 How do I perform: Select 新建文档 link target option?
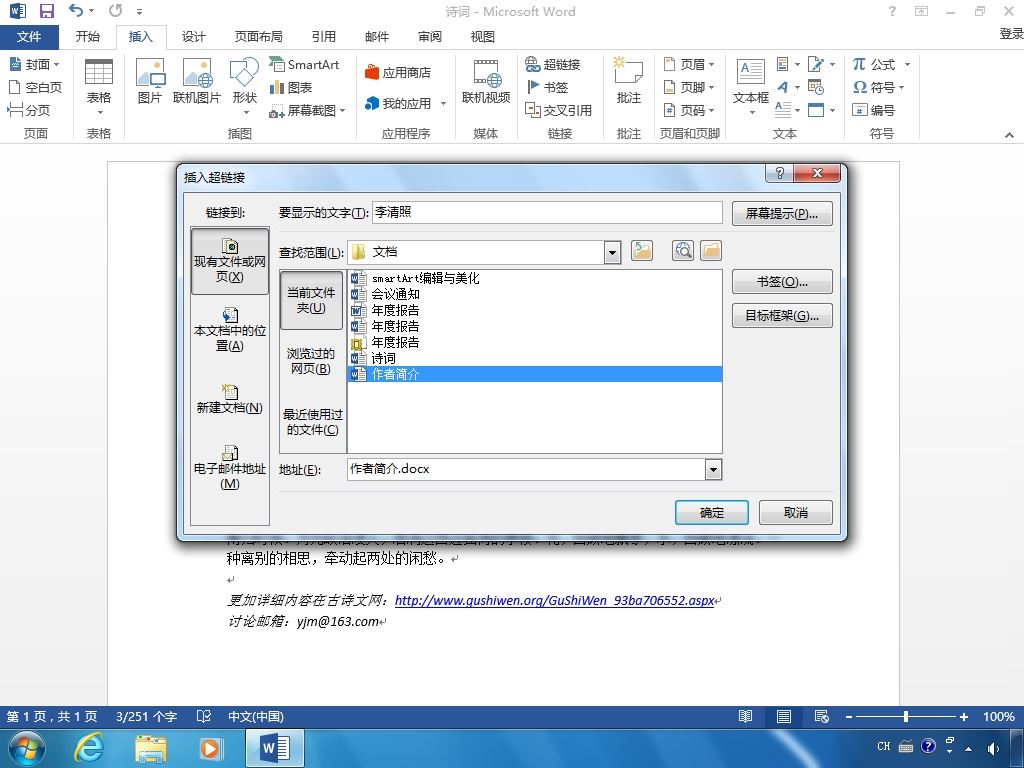coord(230,399)
